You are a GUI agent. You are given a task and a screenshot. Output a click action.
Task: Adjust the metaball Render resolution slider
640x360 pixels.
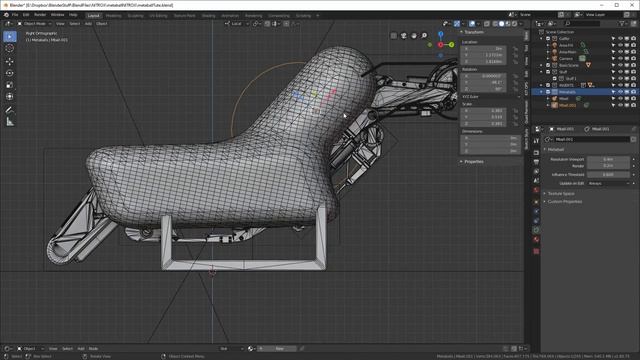pyautogui.click(x=609, y=166)
